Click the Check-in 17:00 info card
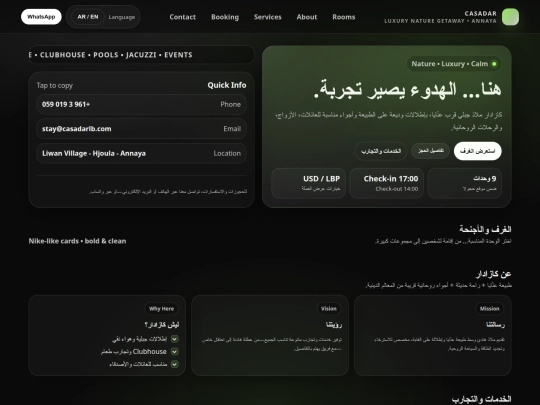This screenshot has width=540, height=405. [x=386, y=183]
